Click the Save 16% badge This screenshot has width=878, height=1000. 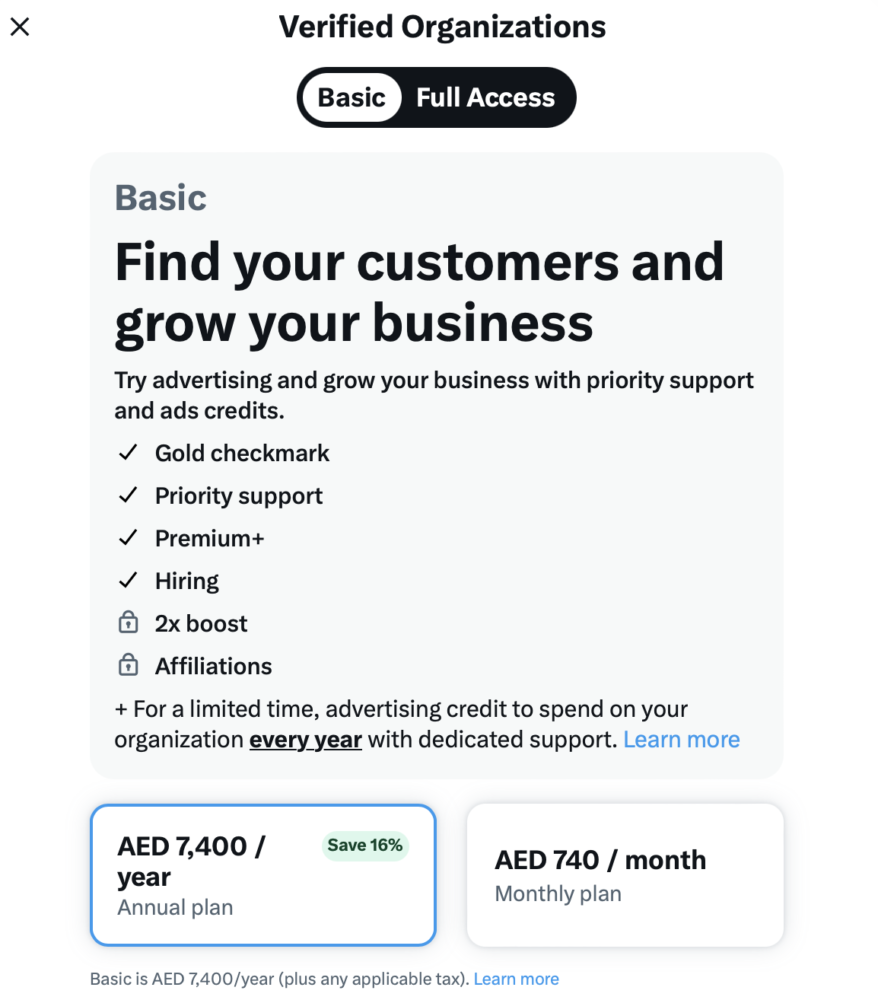coord(365,845)
